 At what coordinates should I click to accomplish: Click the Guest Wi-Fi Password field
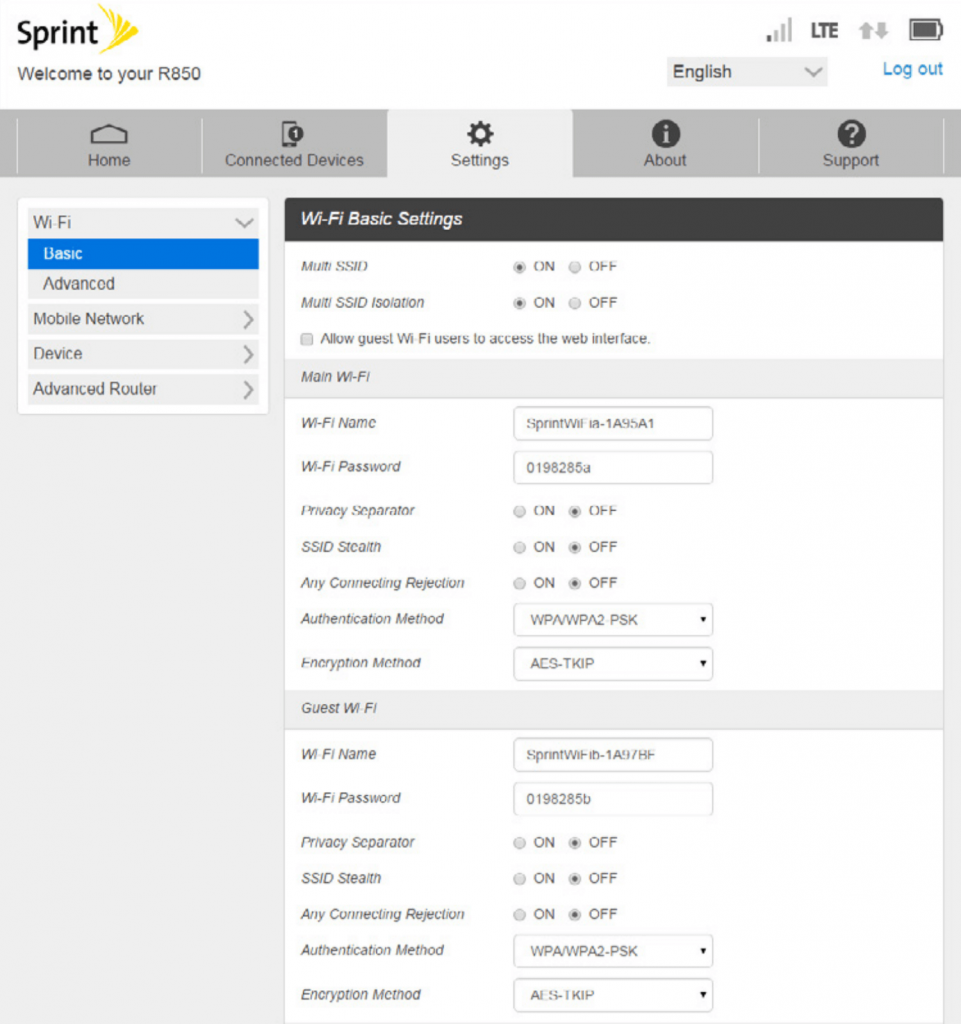coord(612,799)
